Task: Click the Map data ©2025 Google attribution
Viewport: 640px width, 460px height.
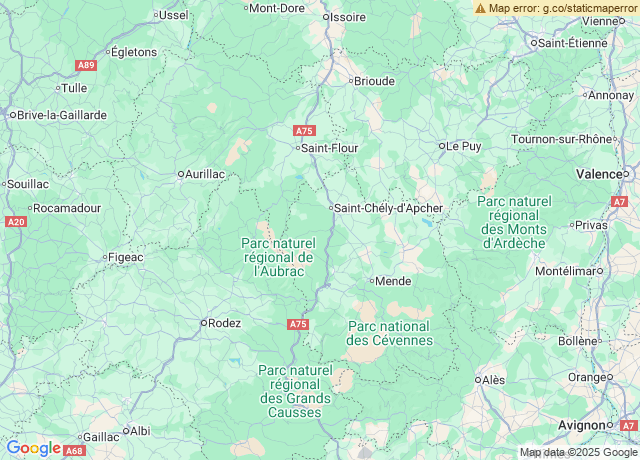Action: (x=578, y=452)
